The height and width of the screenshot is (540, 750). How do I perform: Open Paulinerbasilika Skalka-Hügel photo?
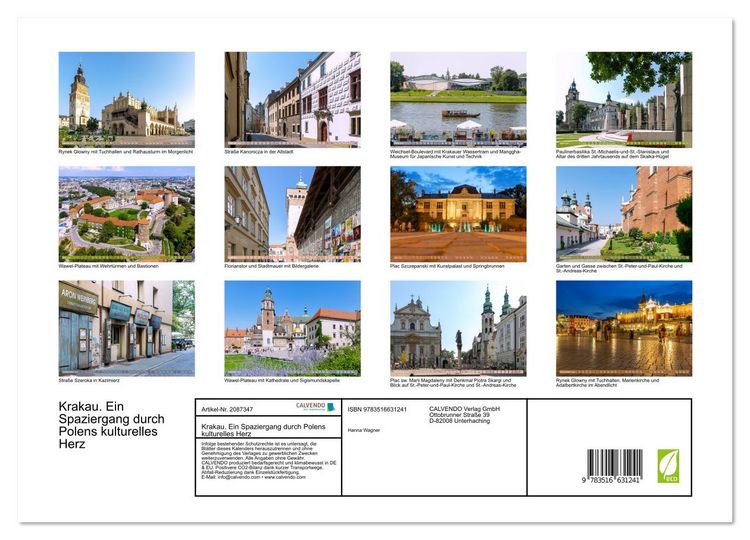tap(624, 99)
